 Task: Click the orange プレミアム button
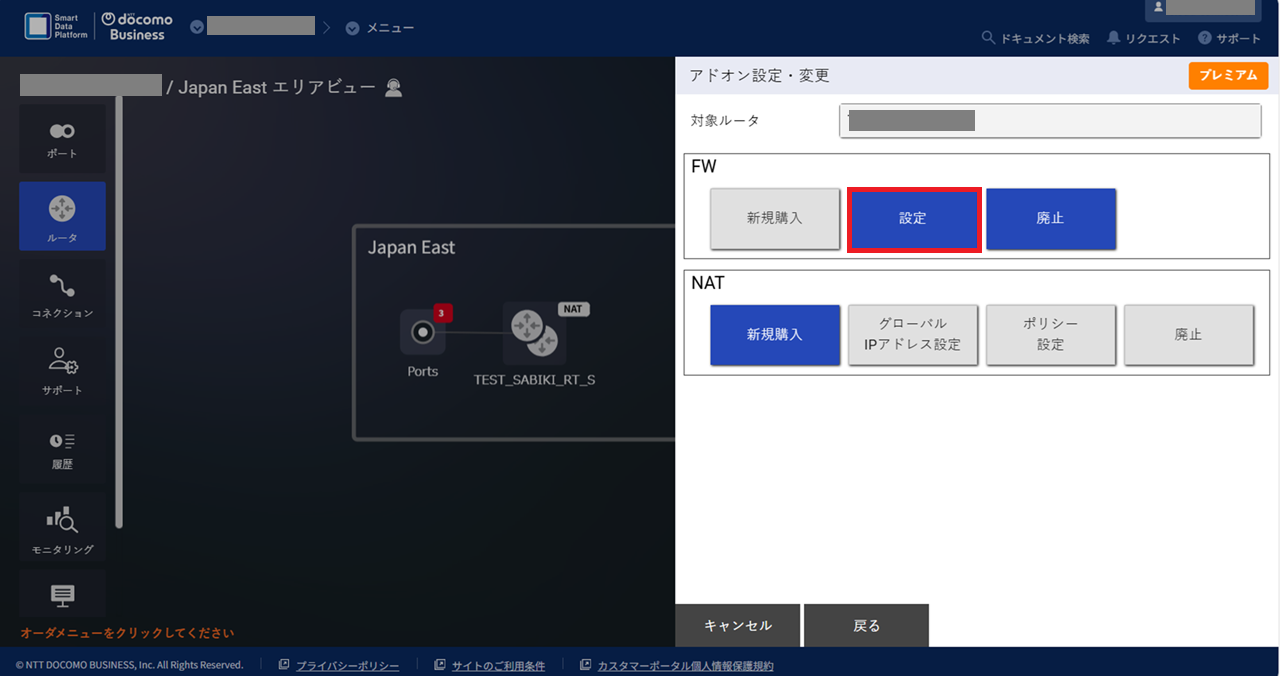point(1228,75)
